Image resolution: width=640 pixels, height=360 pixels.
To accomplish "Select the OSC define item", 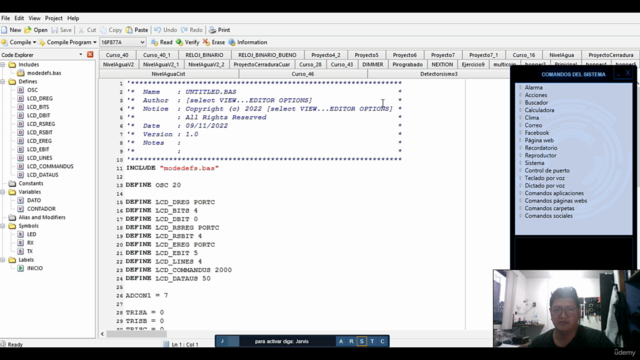I will tap(32, 90).
